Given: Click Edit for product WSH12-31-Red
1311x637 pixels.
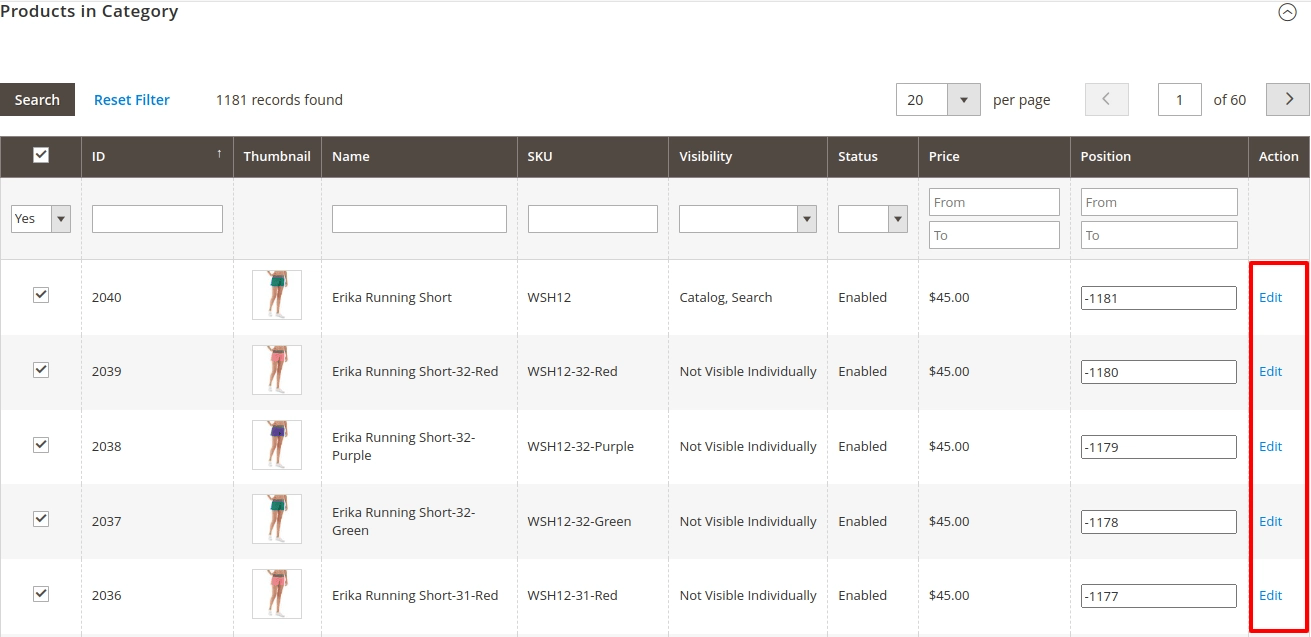Looking at the screenshot, I should tap(1270, 595).
